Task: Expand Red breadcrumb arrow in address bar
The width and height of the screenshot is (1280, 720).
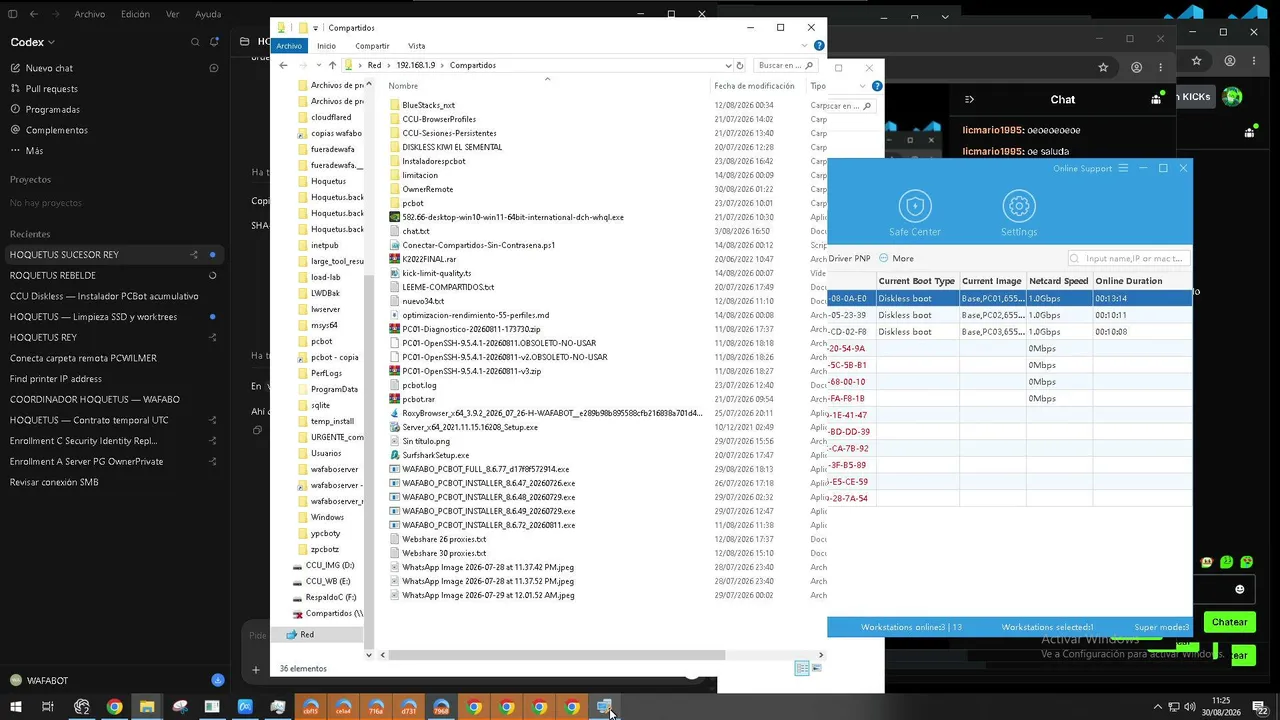Action: [389, 65]
